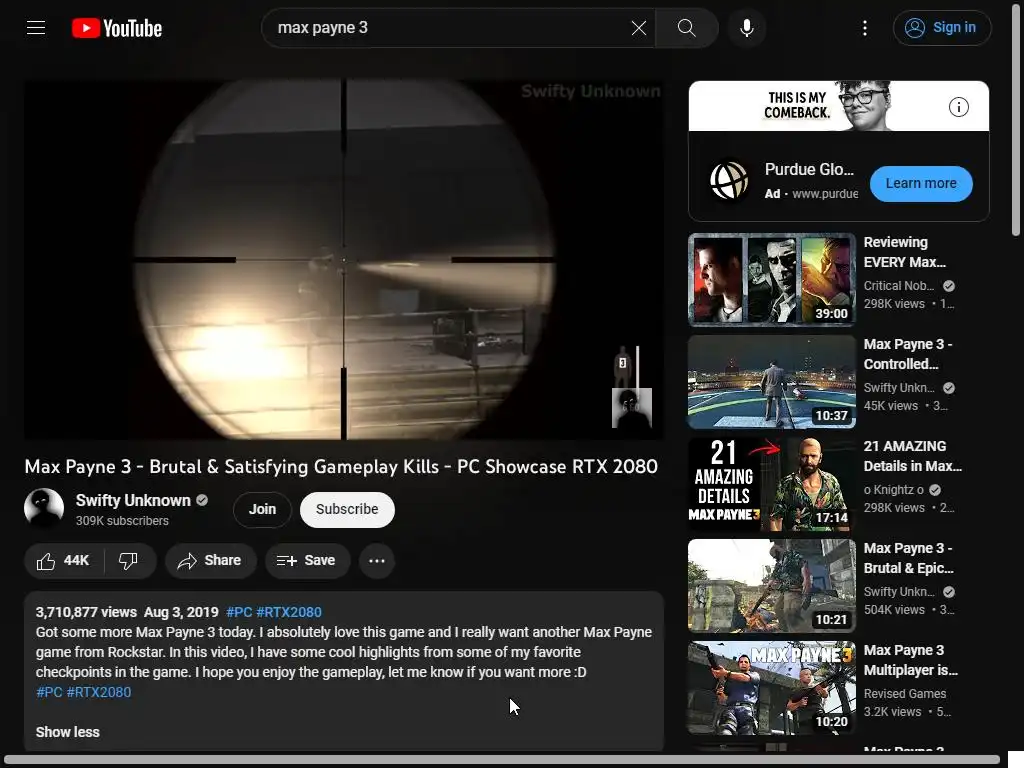Open the ad info icon

[x=958, y=106]
